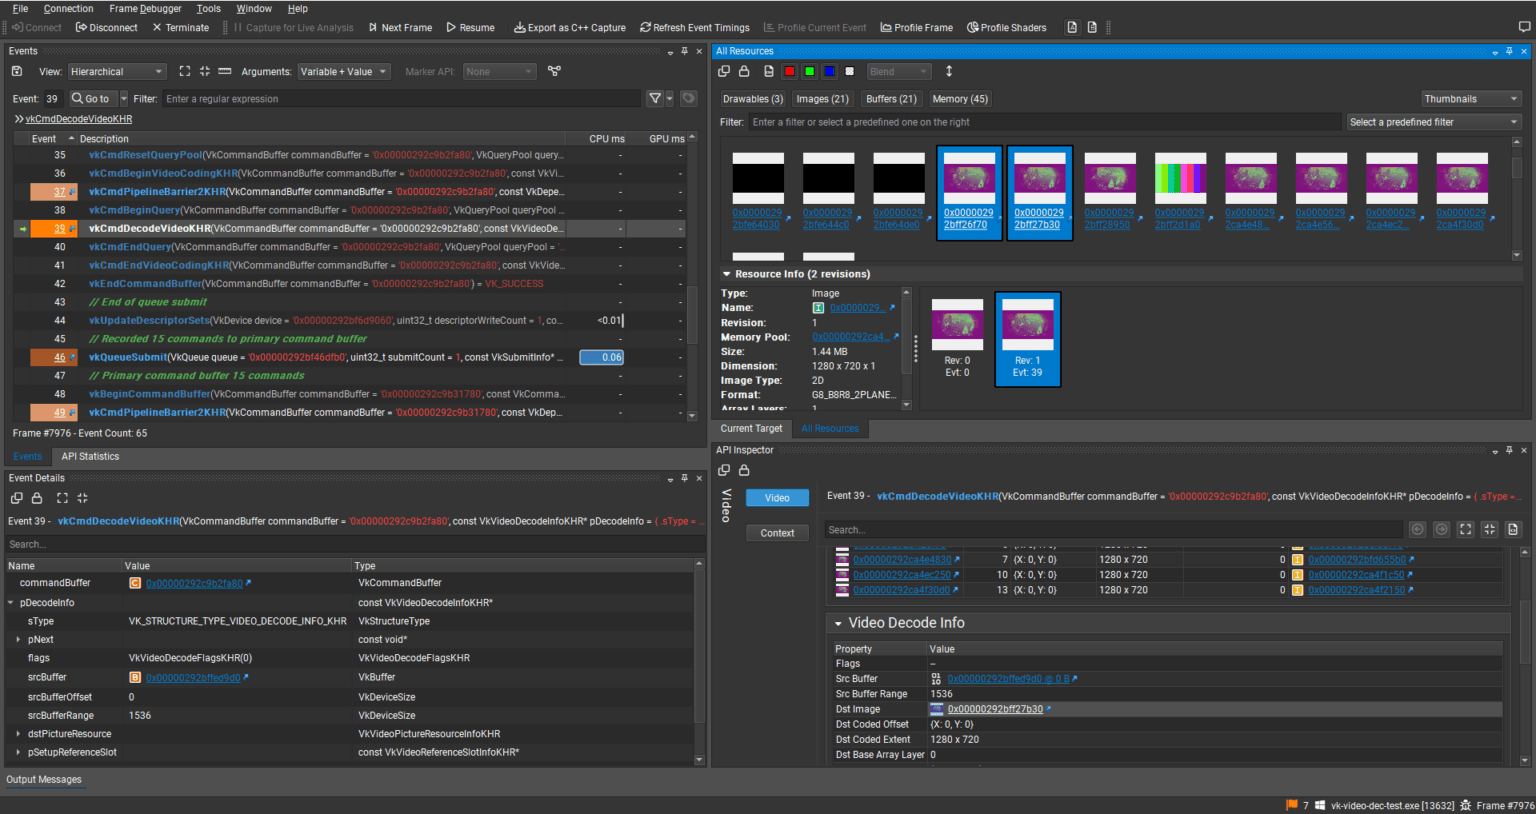The height and width of the screenshot is (814, 1536).
Task: Open the Thumbnails display mode dropdown
Action: coord(1470,98)
